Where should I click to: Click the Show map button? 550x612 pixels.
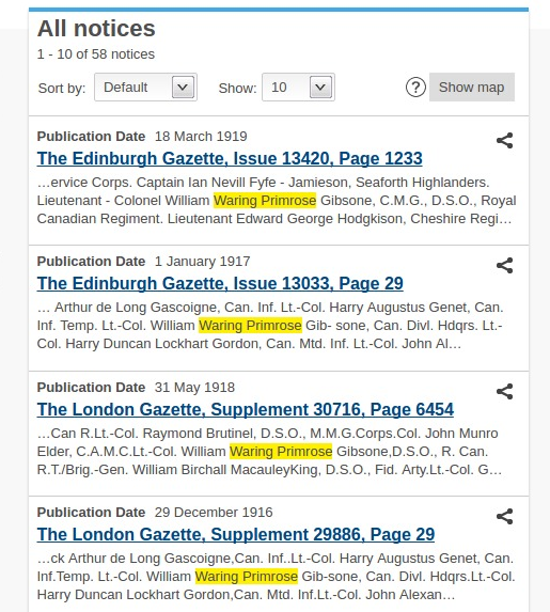472,87
